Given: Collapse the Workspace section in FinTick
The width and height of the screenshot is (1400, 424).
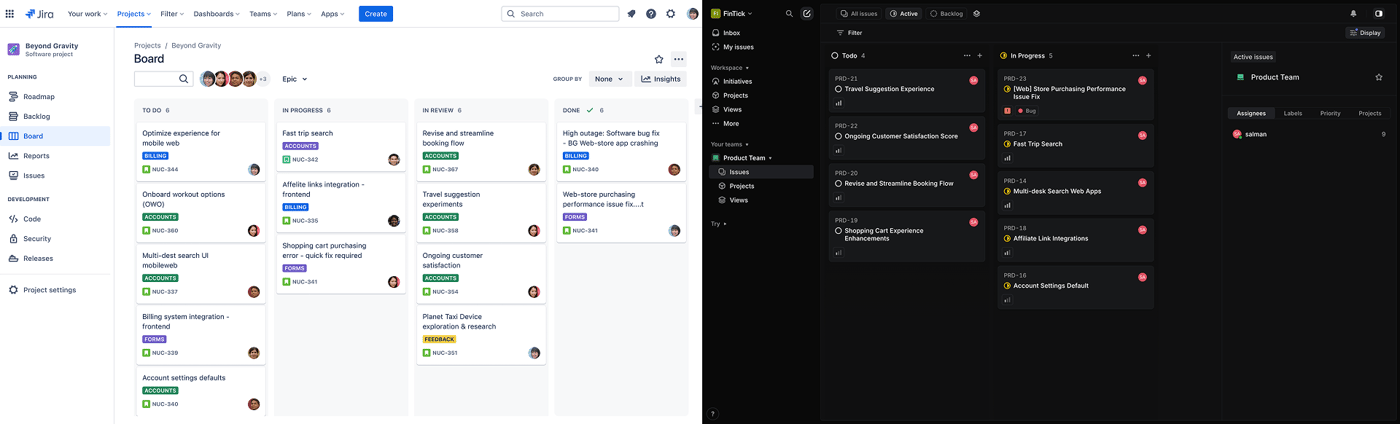Looking at the screenshot, I should pos(730,68).
